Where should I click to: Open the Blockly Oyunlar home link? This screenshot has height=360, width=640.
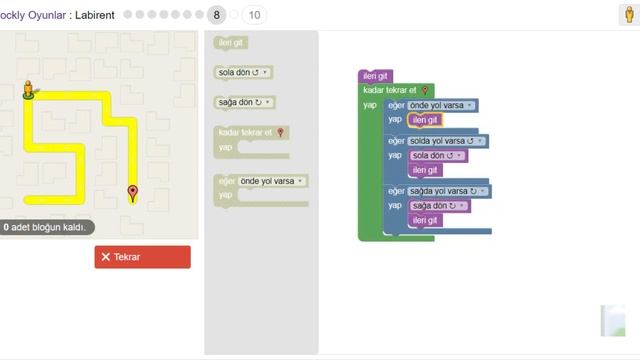click(x=33, y=15)
